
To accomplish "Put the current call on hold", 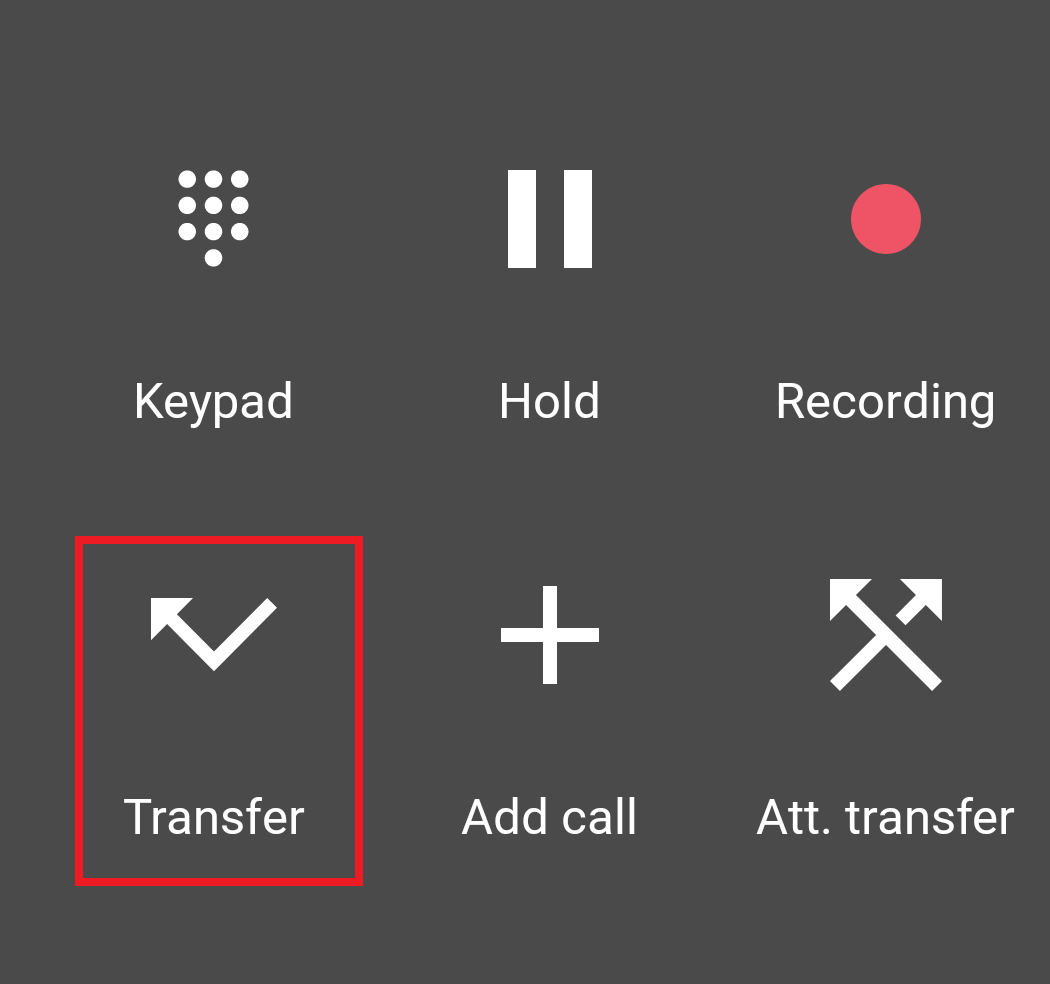I will [550, 295].
